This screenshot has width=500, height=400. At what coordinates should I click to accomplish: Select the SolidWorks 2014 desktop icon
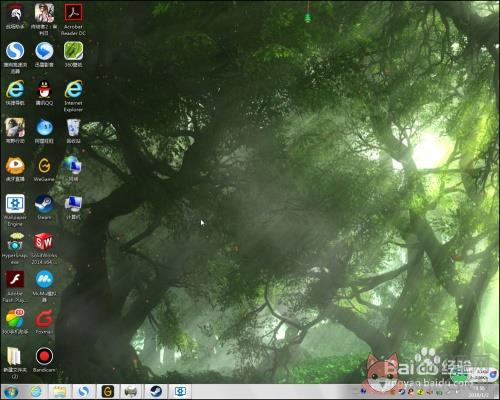[x=44, y=248]
